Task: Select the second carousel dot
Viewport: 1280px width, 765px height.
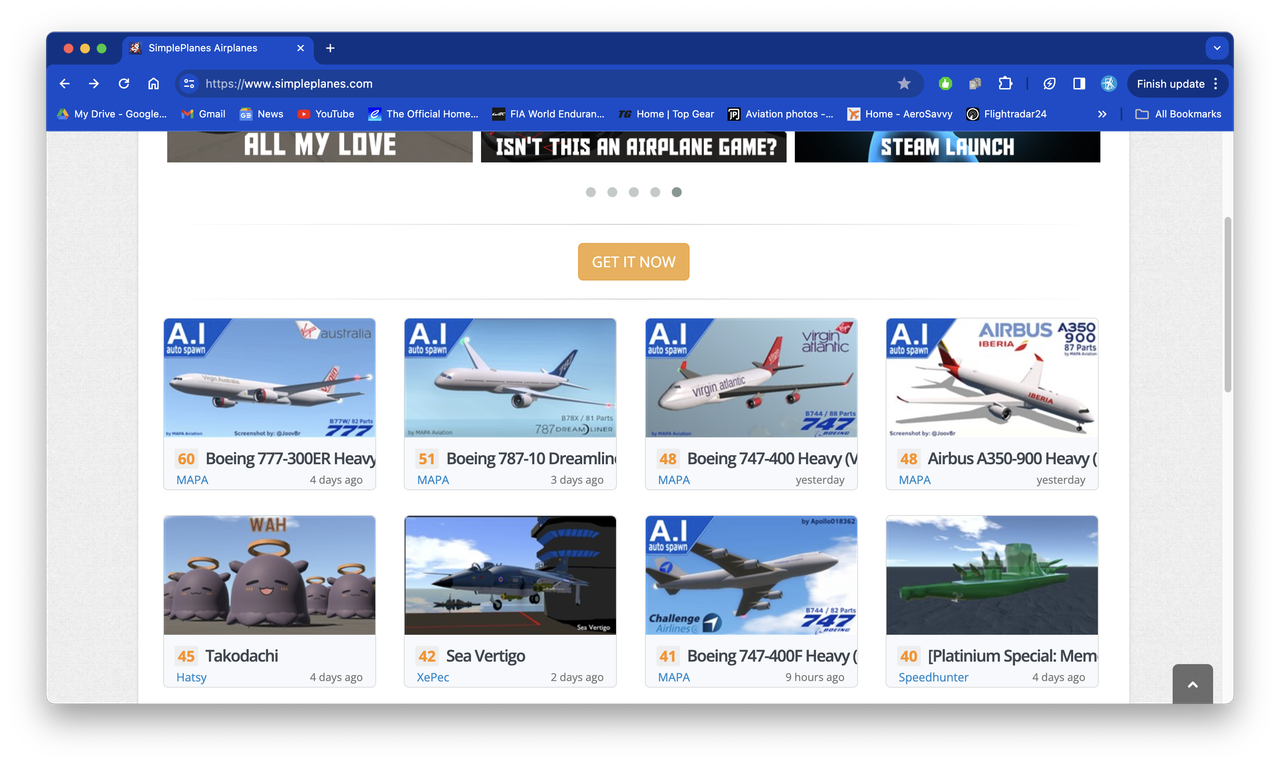Action: 612,192
